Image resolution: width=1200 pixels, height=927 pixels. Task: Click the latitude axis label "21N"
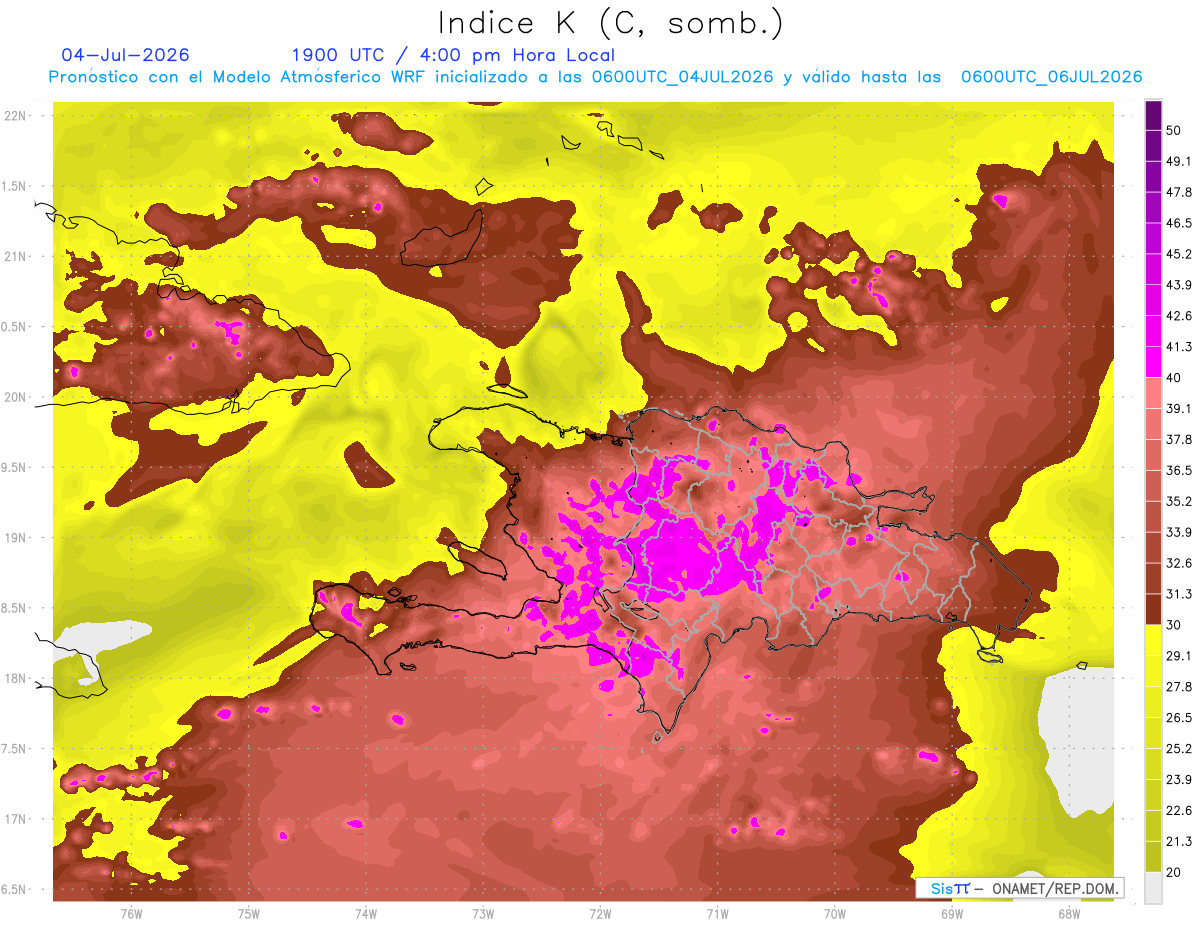pyautogui.click(x=15, y=257)
